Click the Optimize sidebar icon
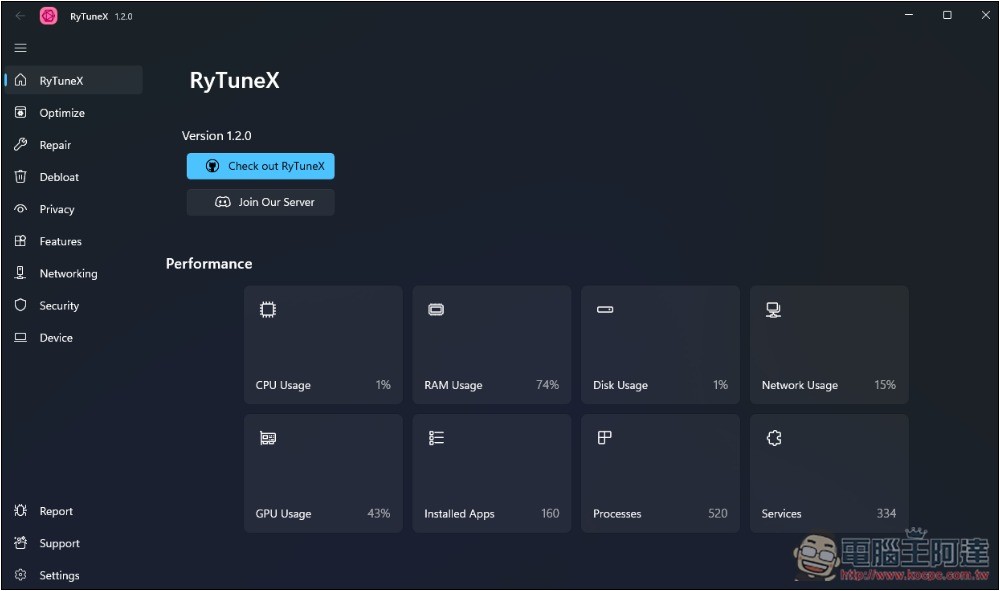This screenshot has height=591, width=1000. pos(20,112)
